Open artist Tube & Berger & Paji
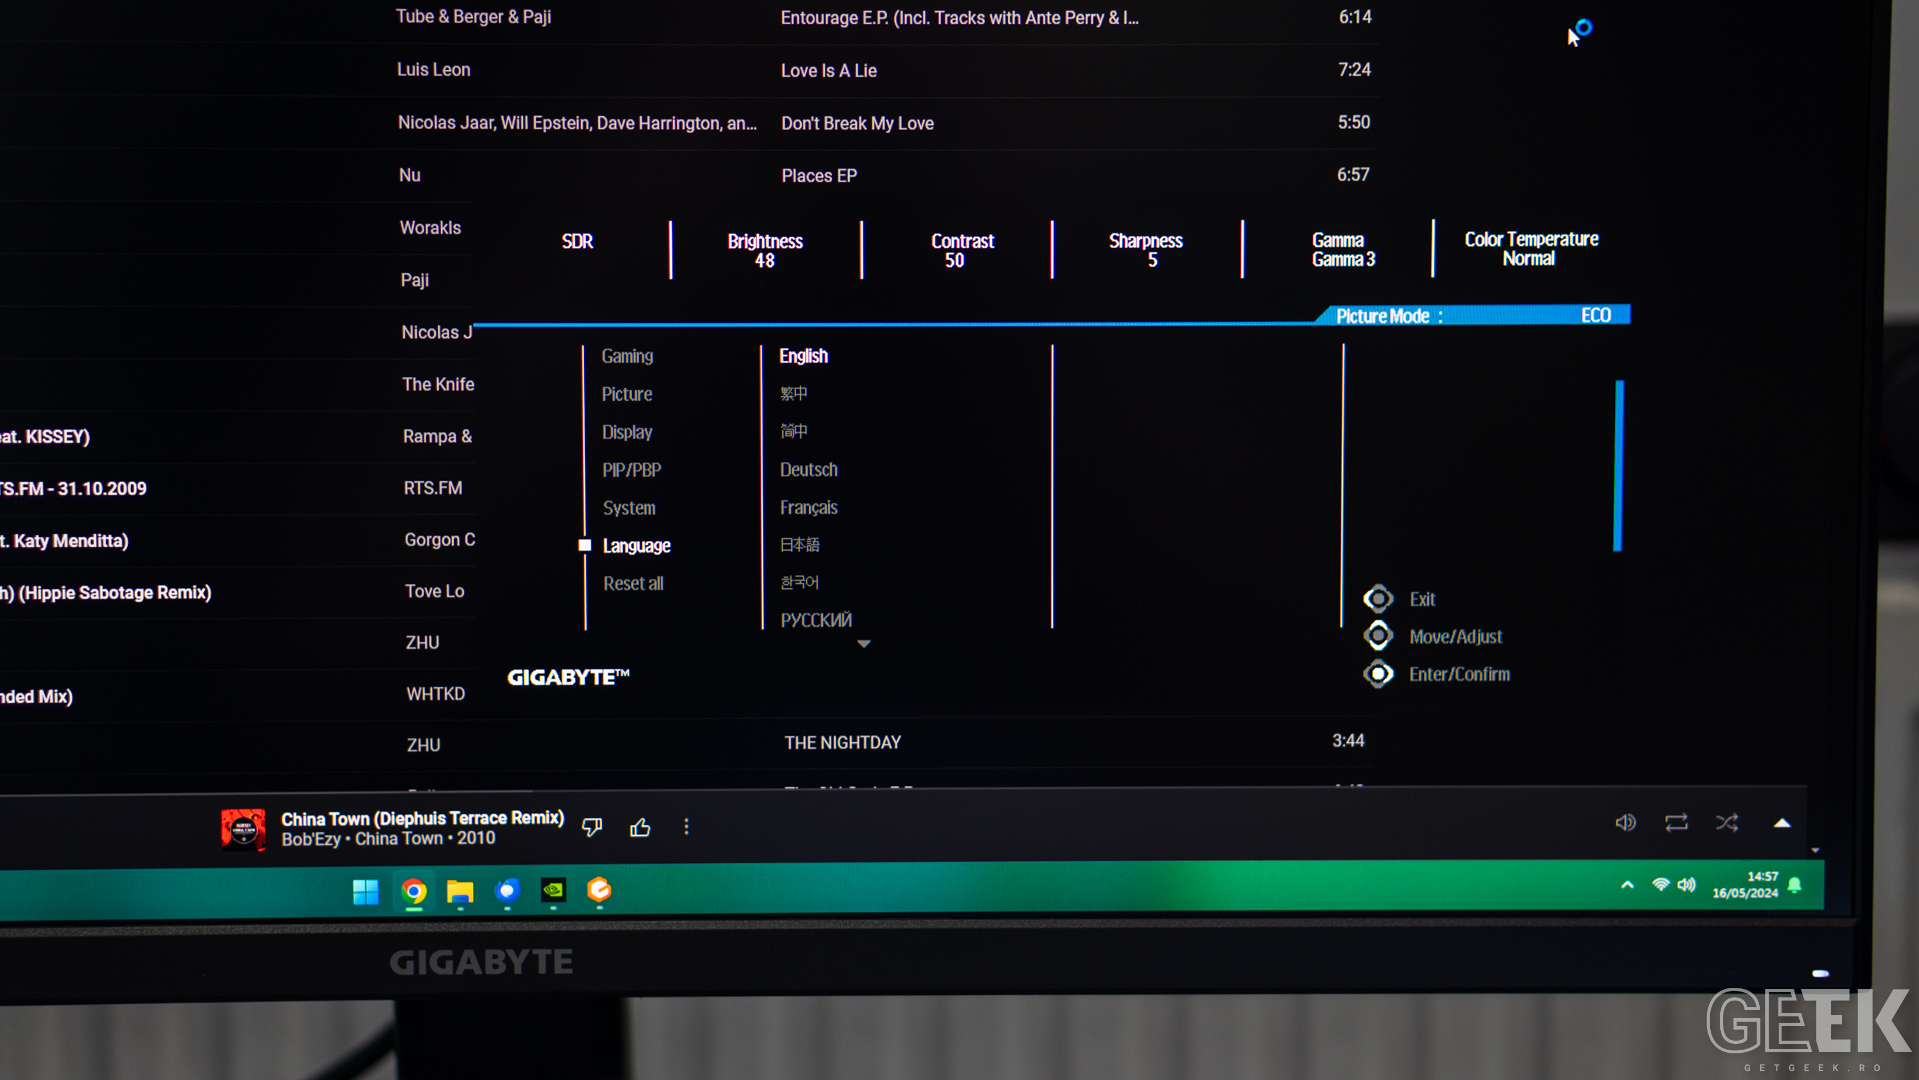 (474, 17)
